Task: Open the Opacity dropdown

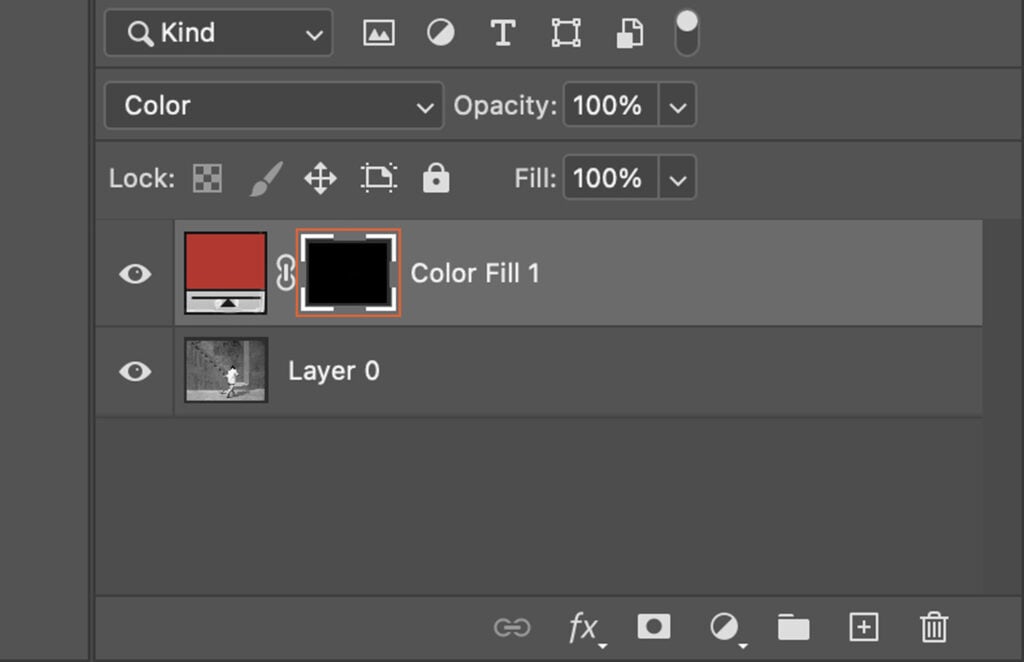Action: 678,105
